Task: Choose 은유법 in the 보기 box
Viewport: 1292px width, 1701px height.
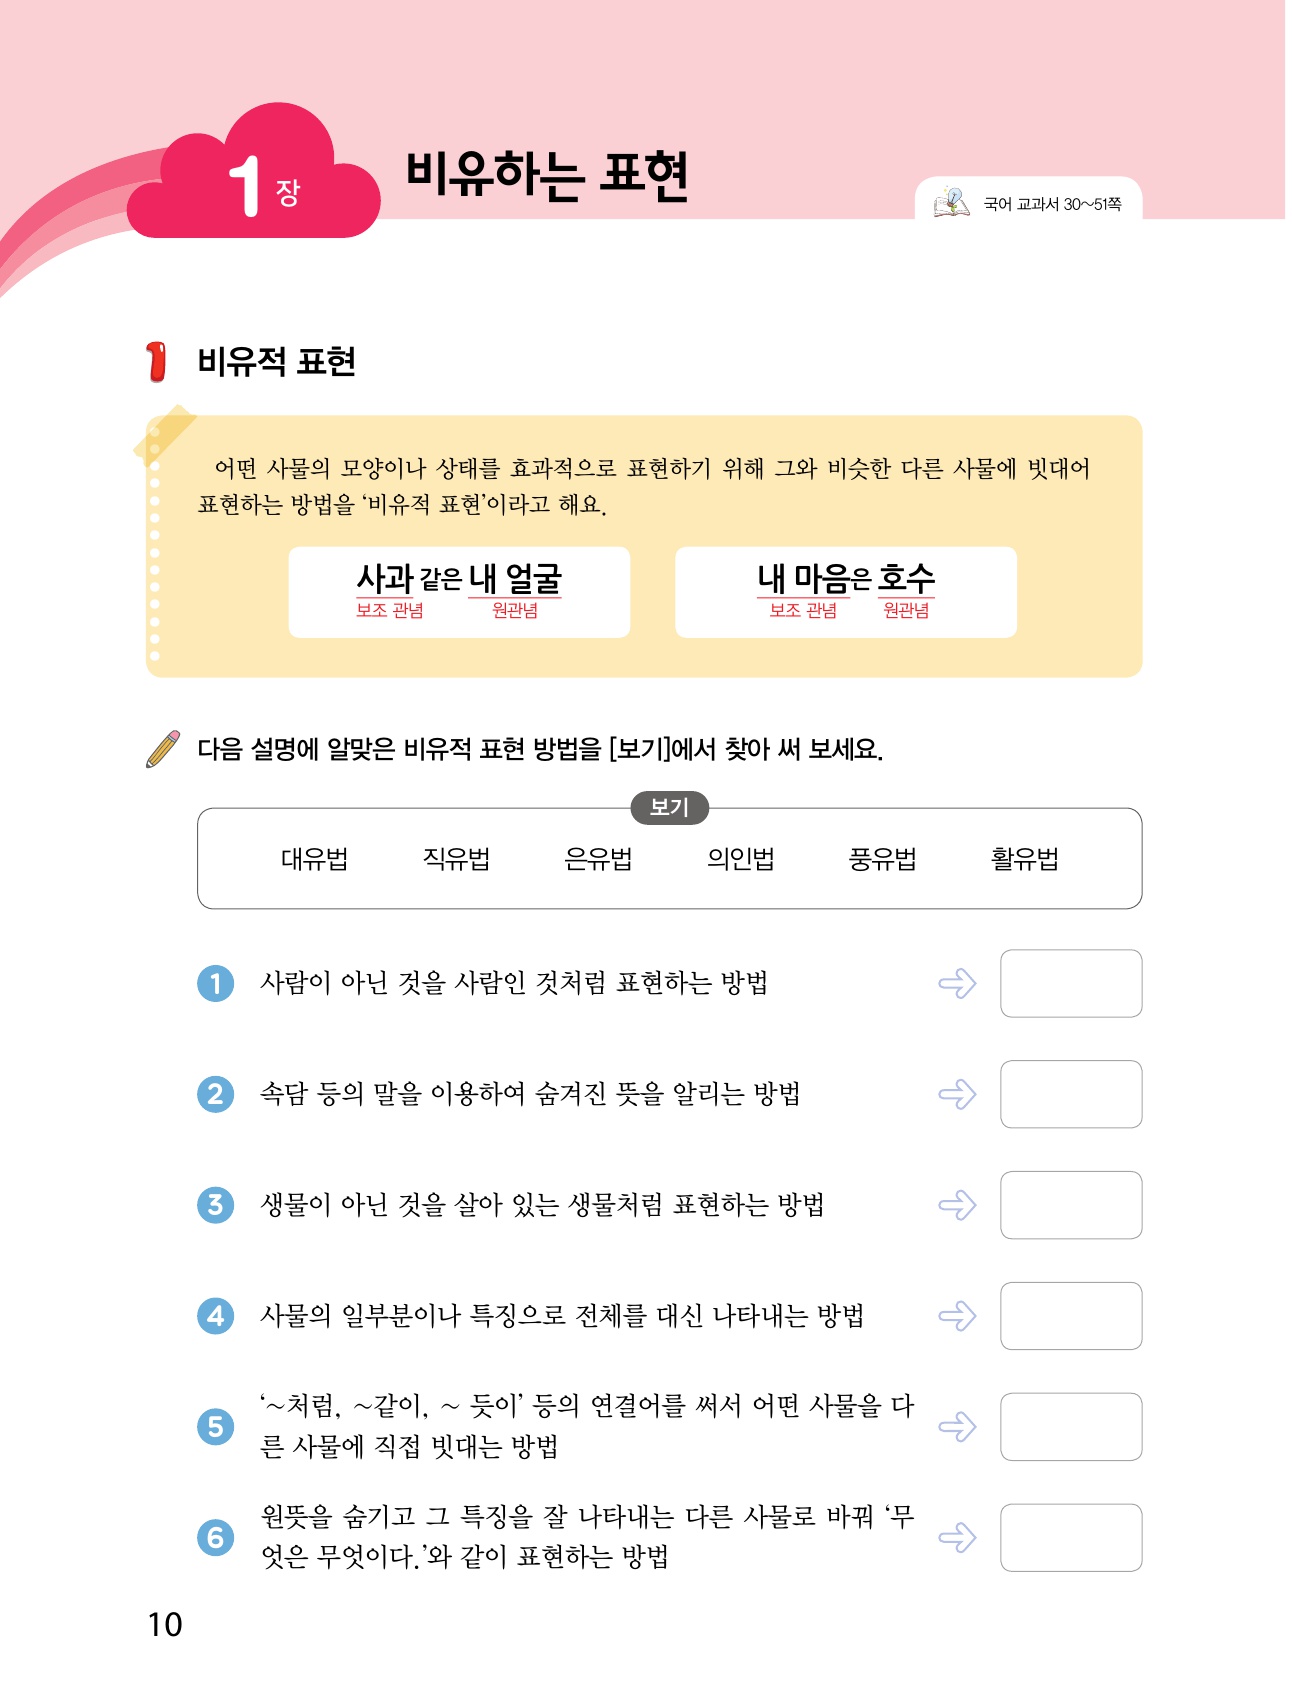Action: point(598,859)
